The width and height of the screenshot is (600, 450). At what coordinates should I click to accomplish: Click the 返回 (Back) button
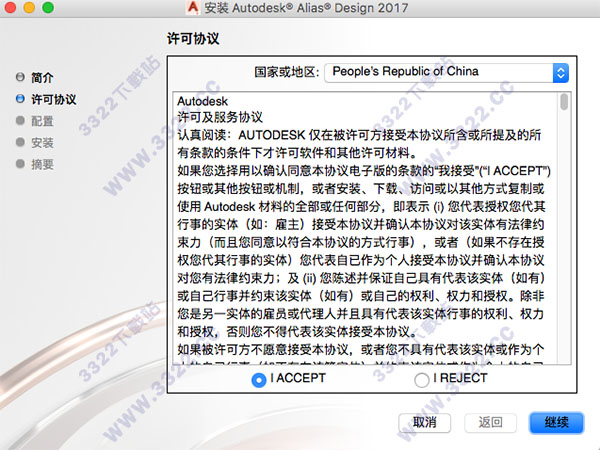pos(491,423)
